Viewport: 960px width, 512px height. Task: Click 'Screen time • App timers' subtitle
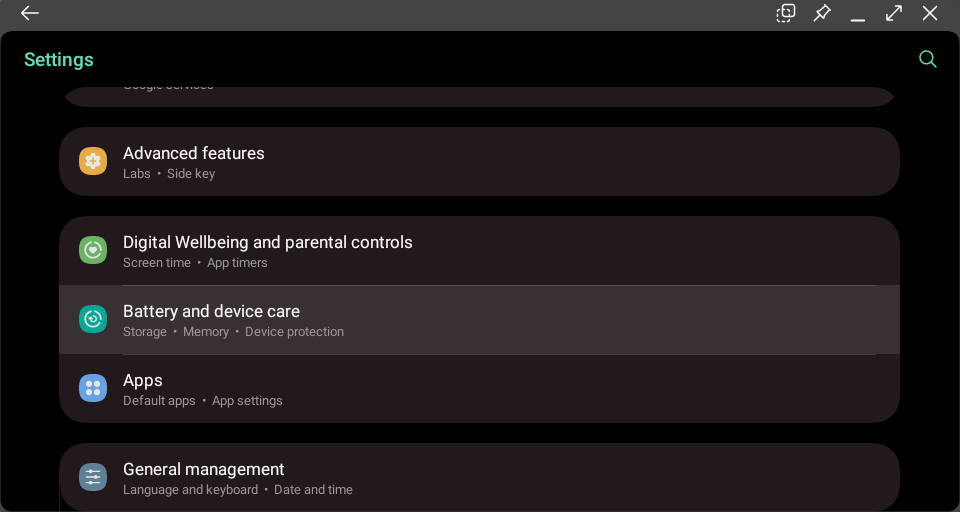point(195,263)
